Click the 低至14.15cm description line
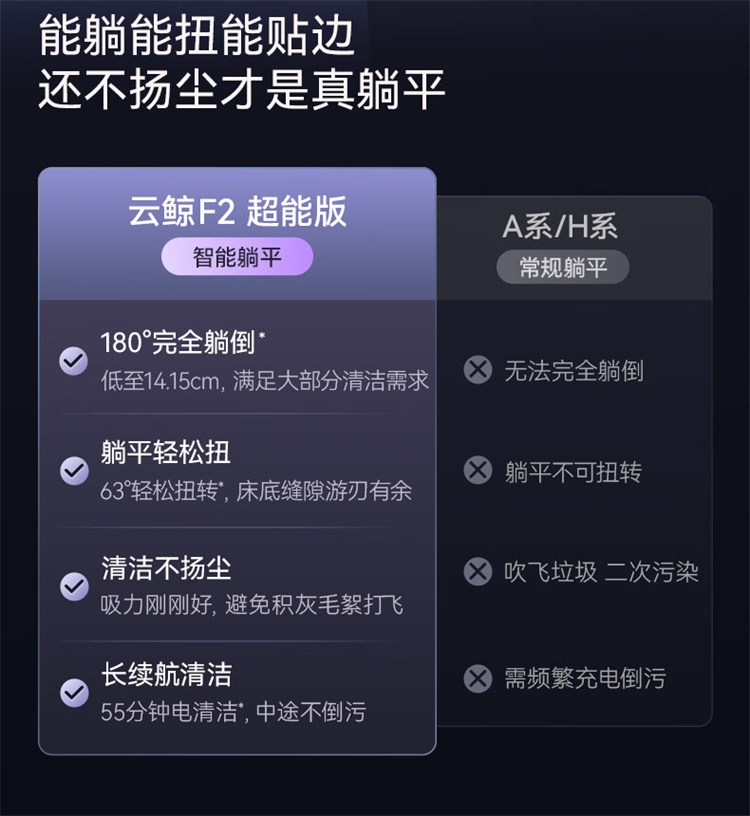 [x=264, y=381]
